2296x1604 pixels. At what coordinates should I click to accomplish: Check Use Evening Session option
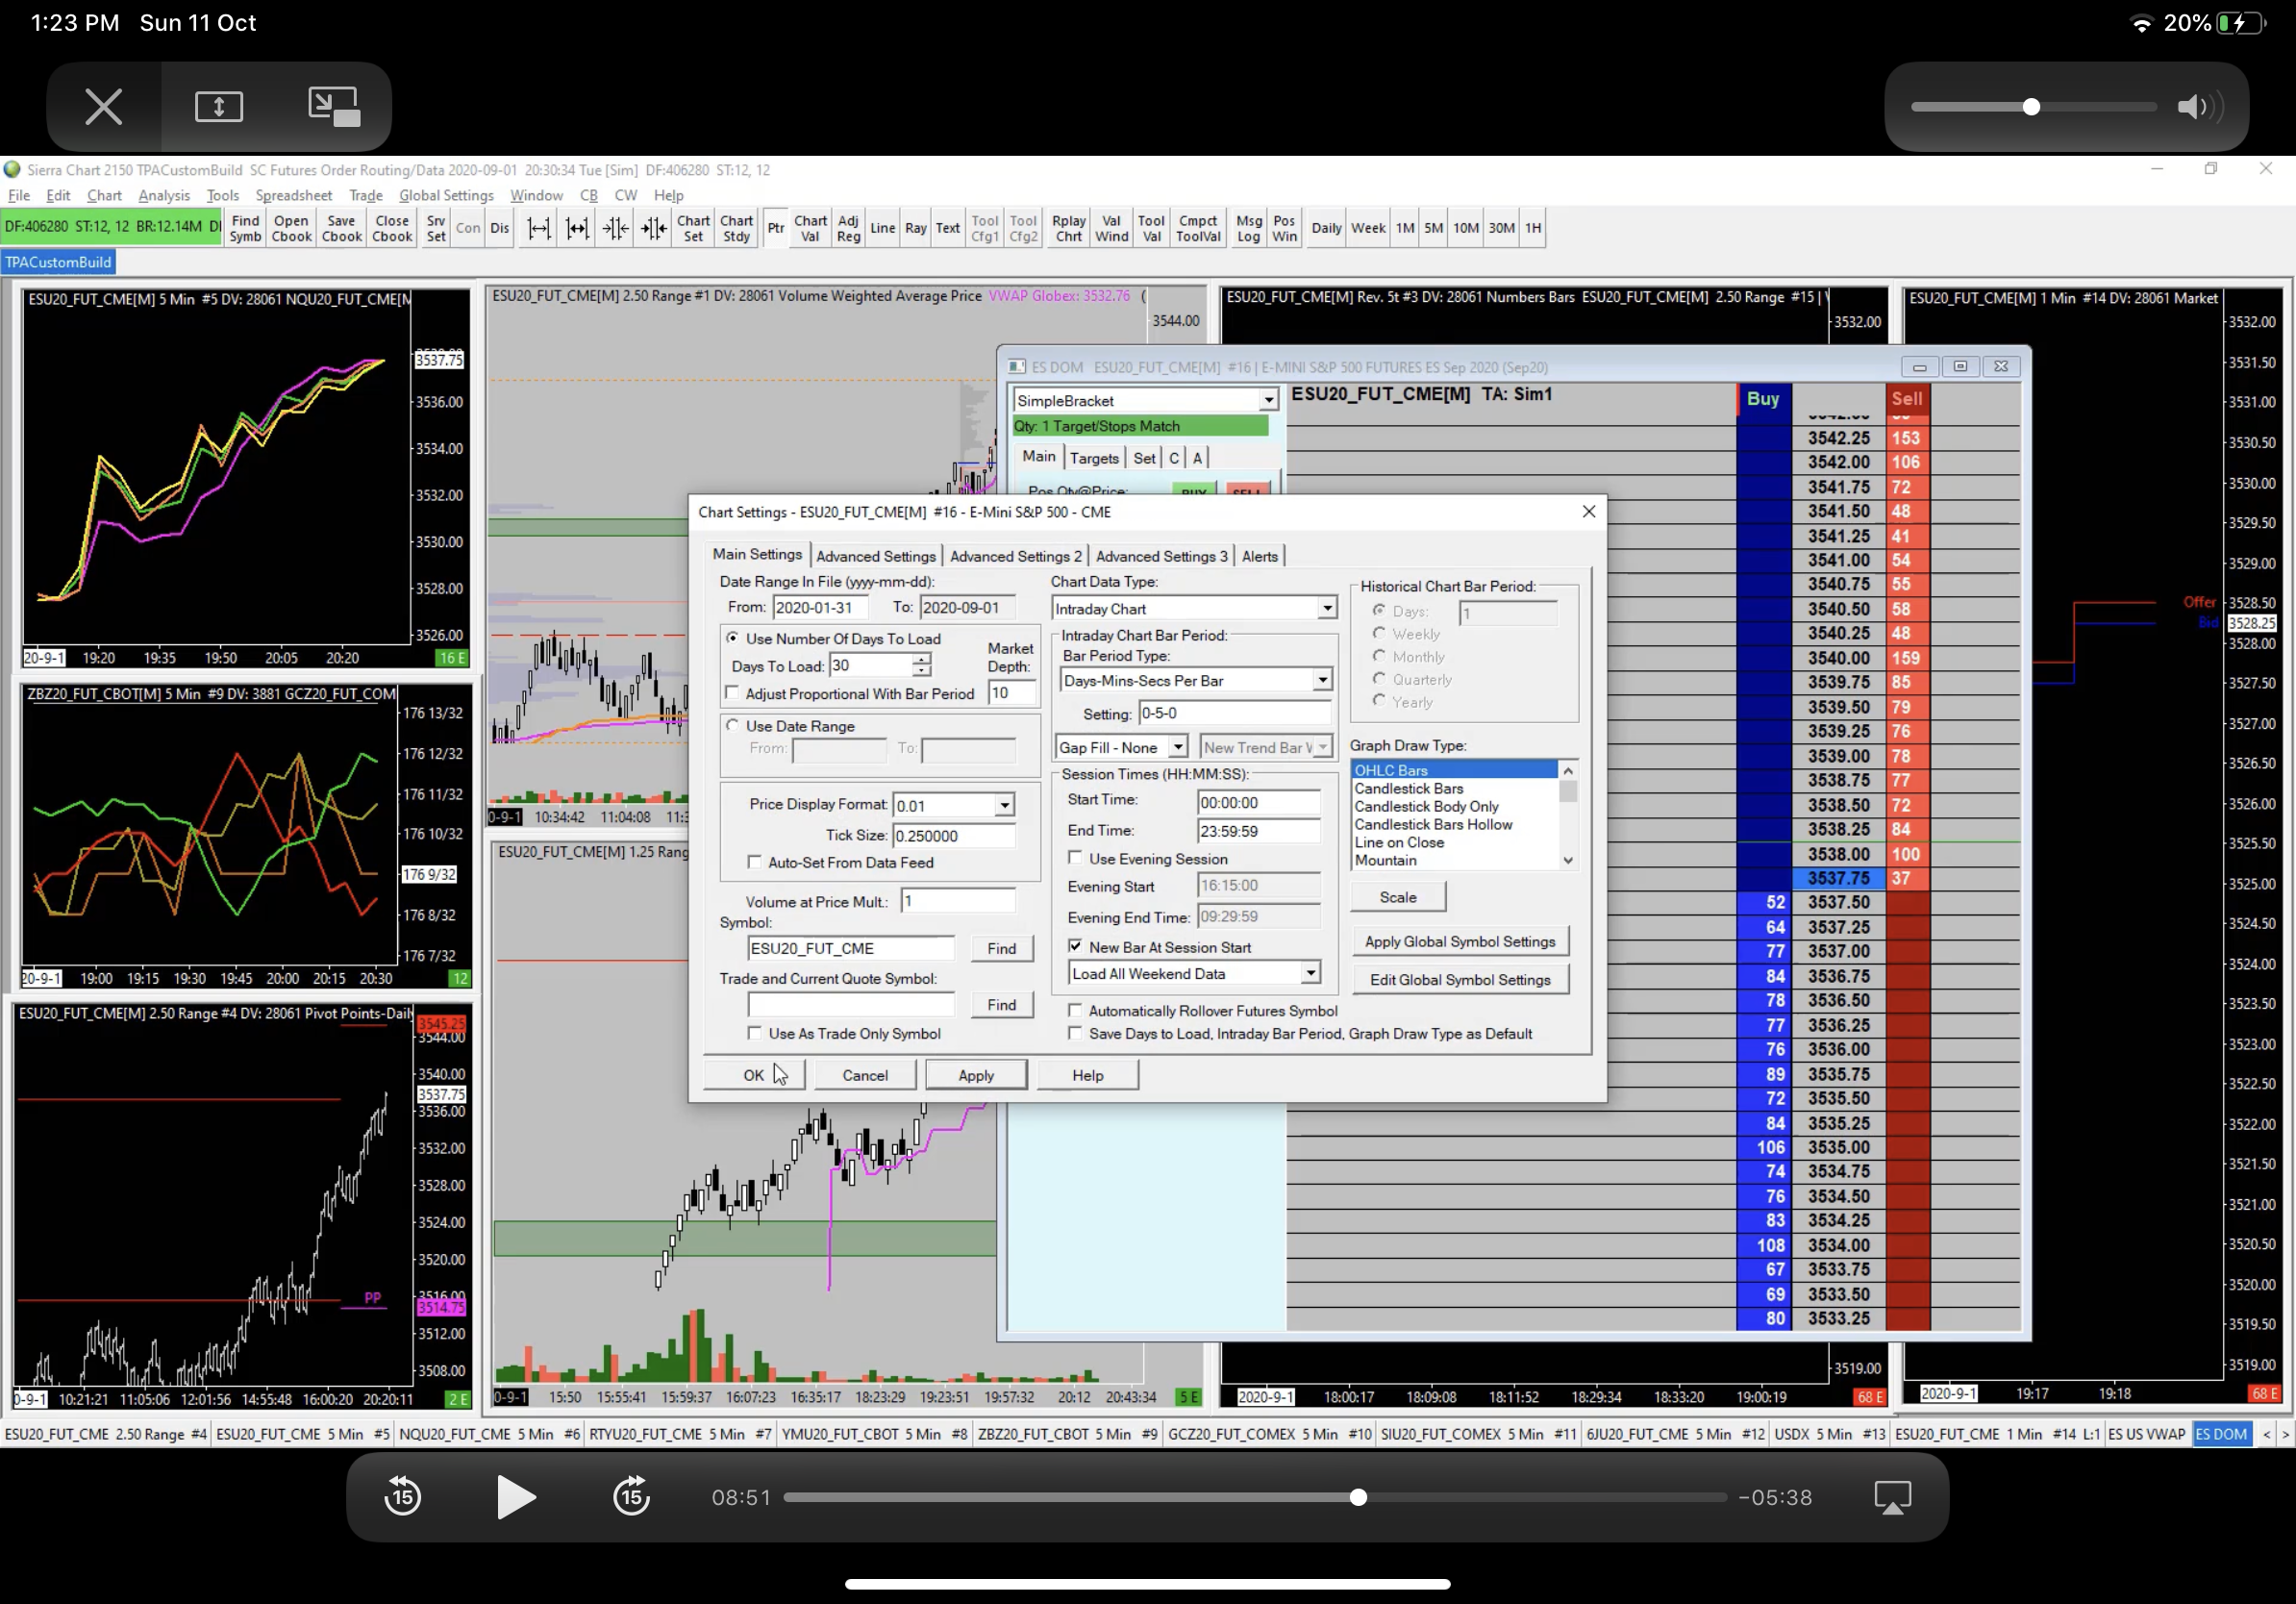1076,858
